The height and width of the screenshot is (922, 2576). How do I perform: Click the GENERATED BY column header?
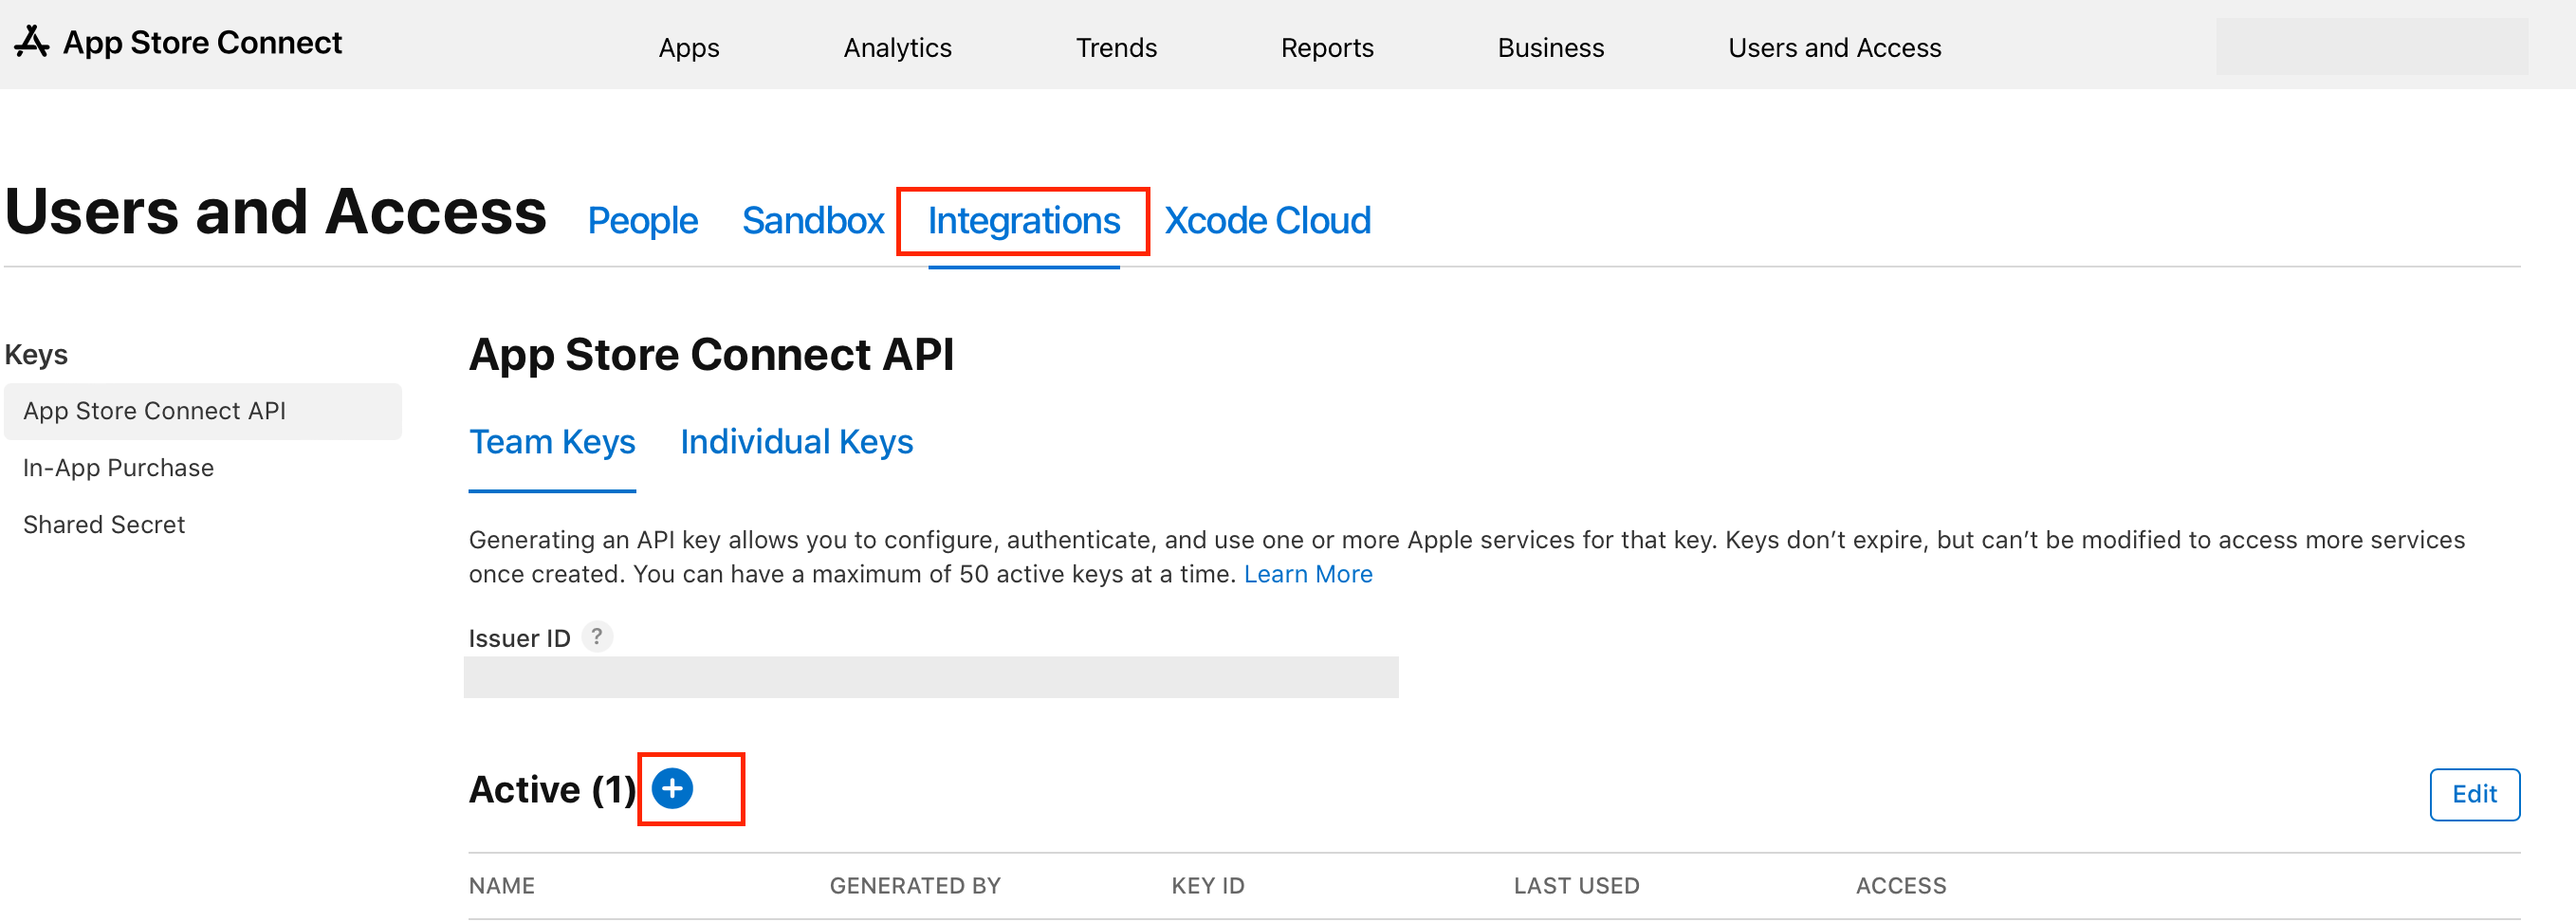pos(915,885)
